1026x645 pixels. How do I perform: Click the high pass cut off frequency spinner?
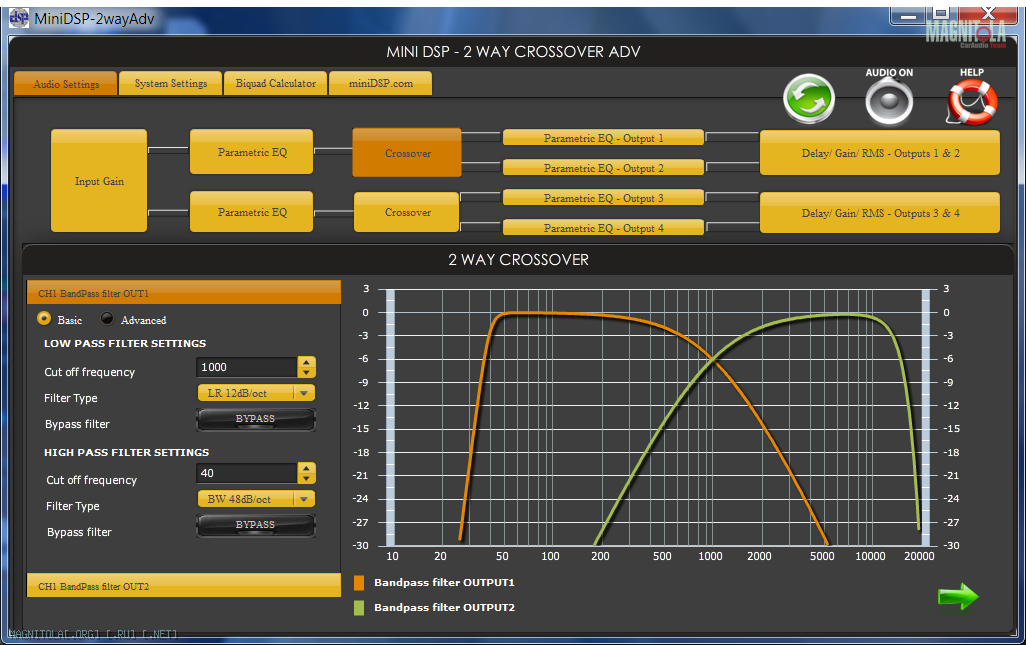click(306, 473)
